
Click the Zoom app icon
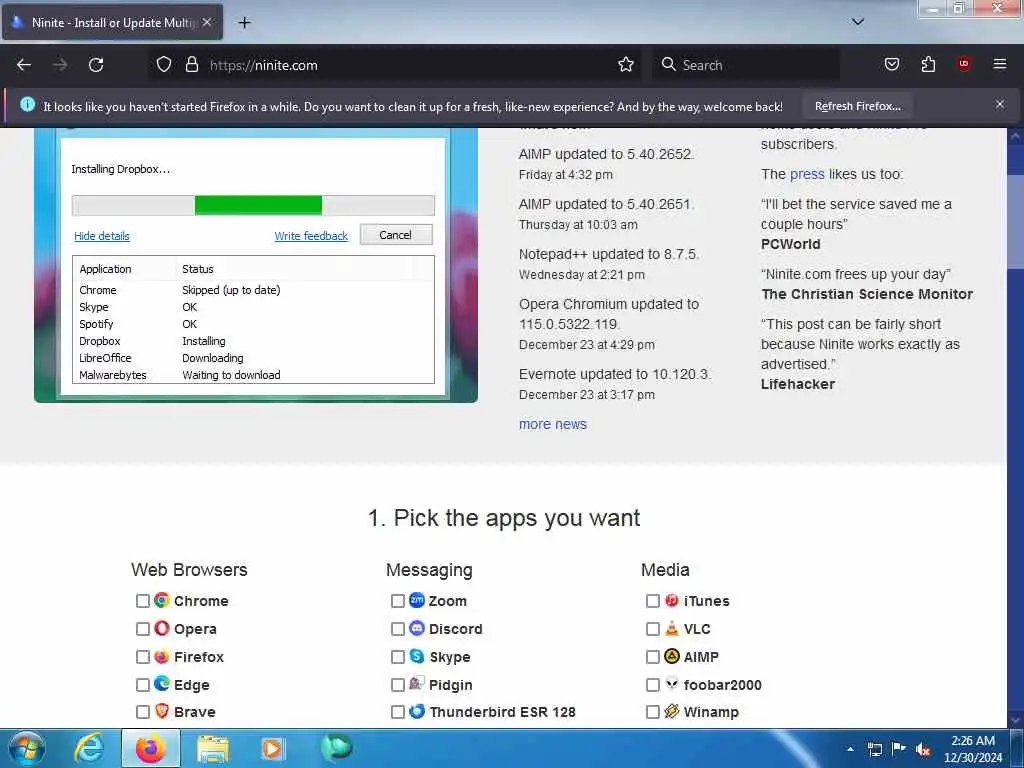[x=417, y=600]
